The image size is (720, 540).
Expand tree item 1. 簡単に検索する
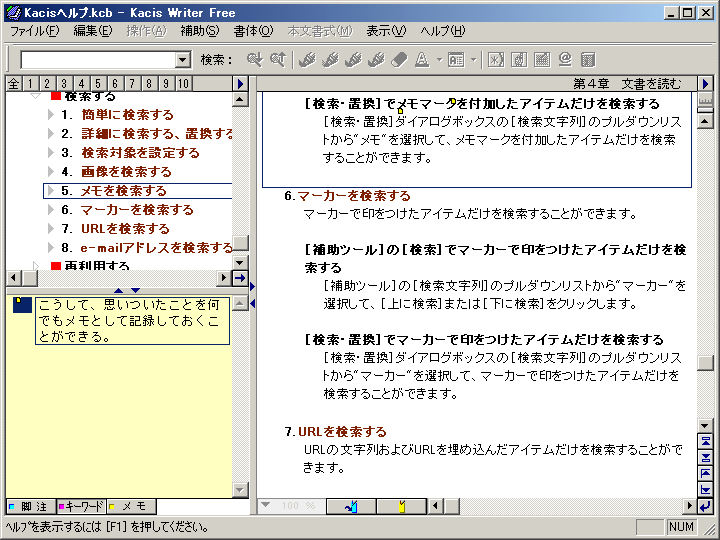tap(51, 114)
